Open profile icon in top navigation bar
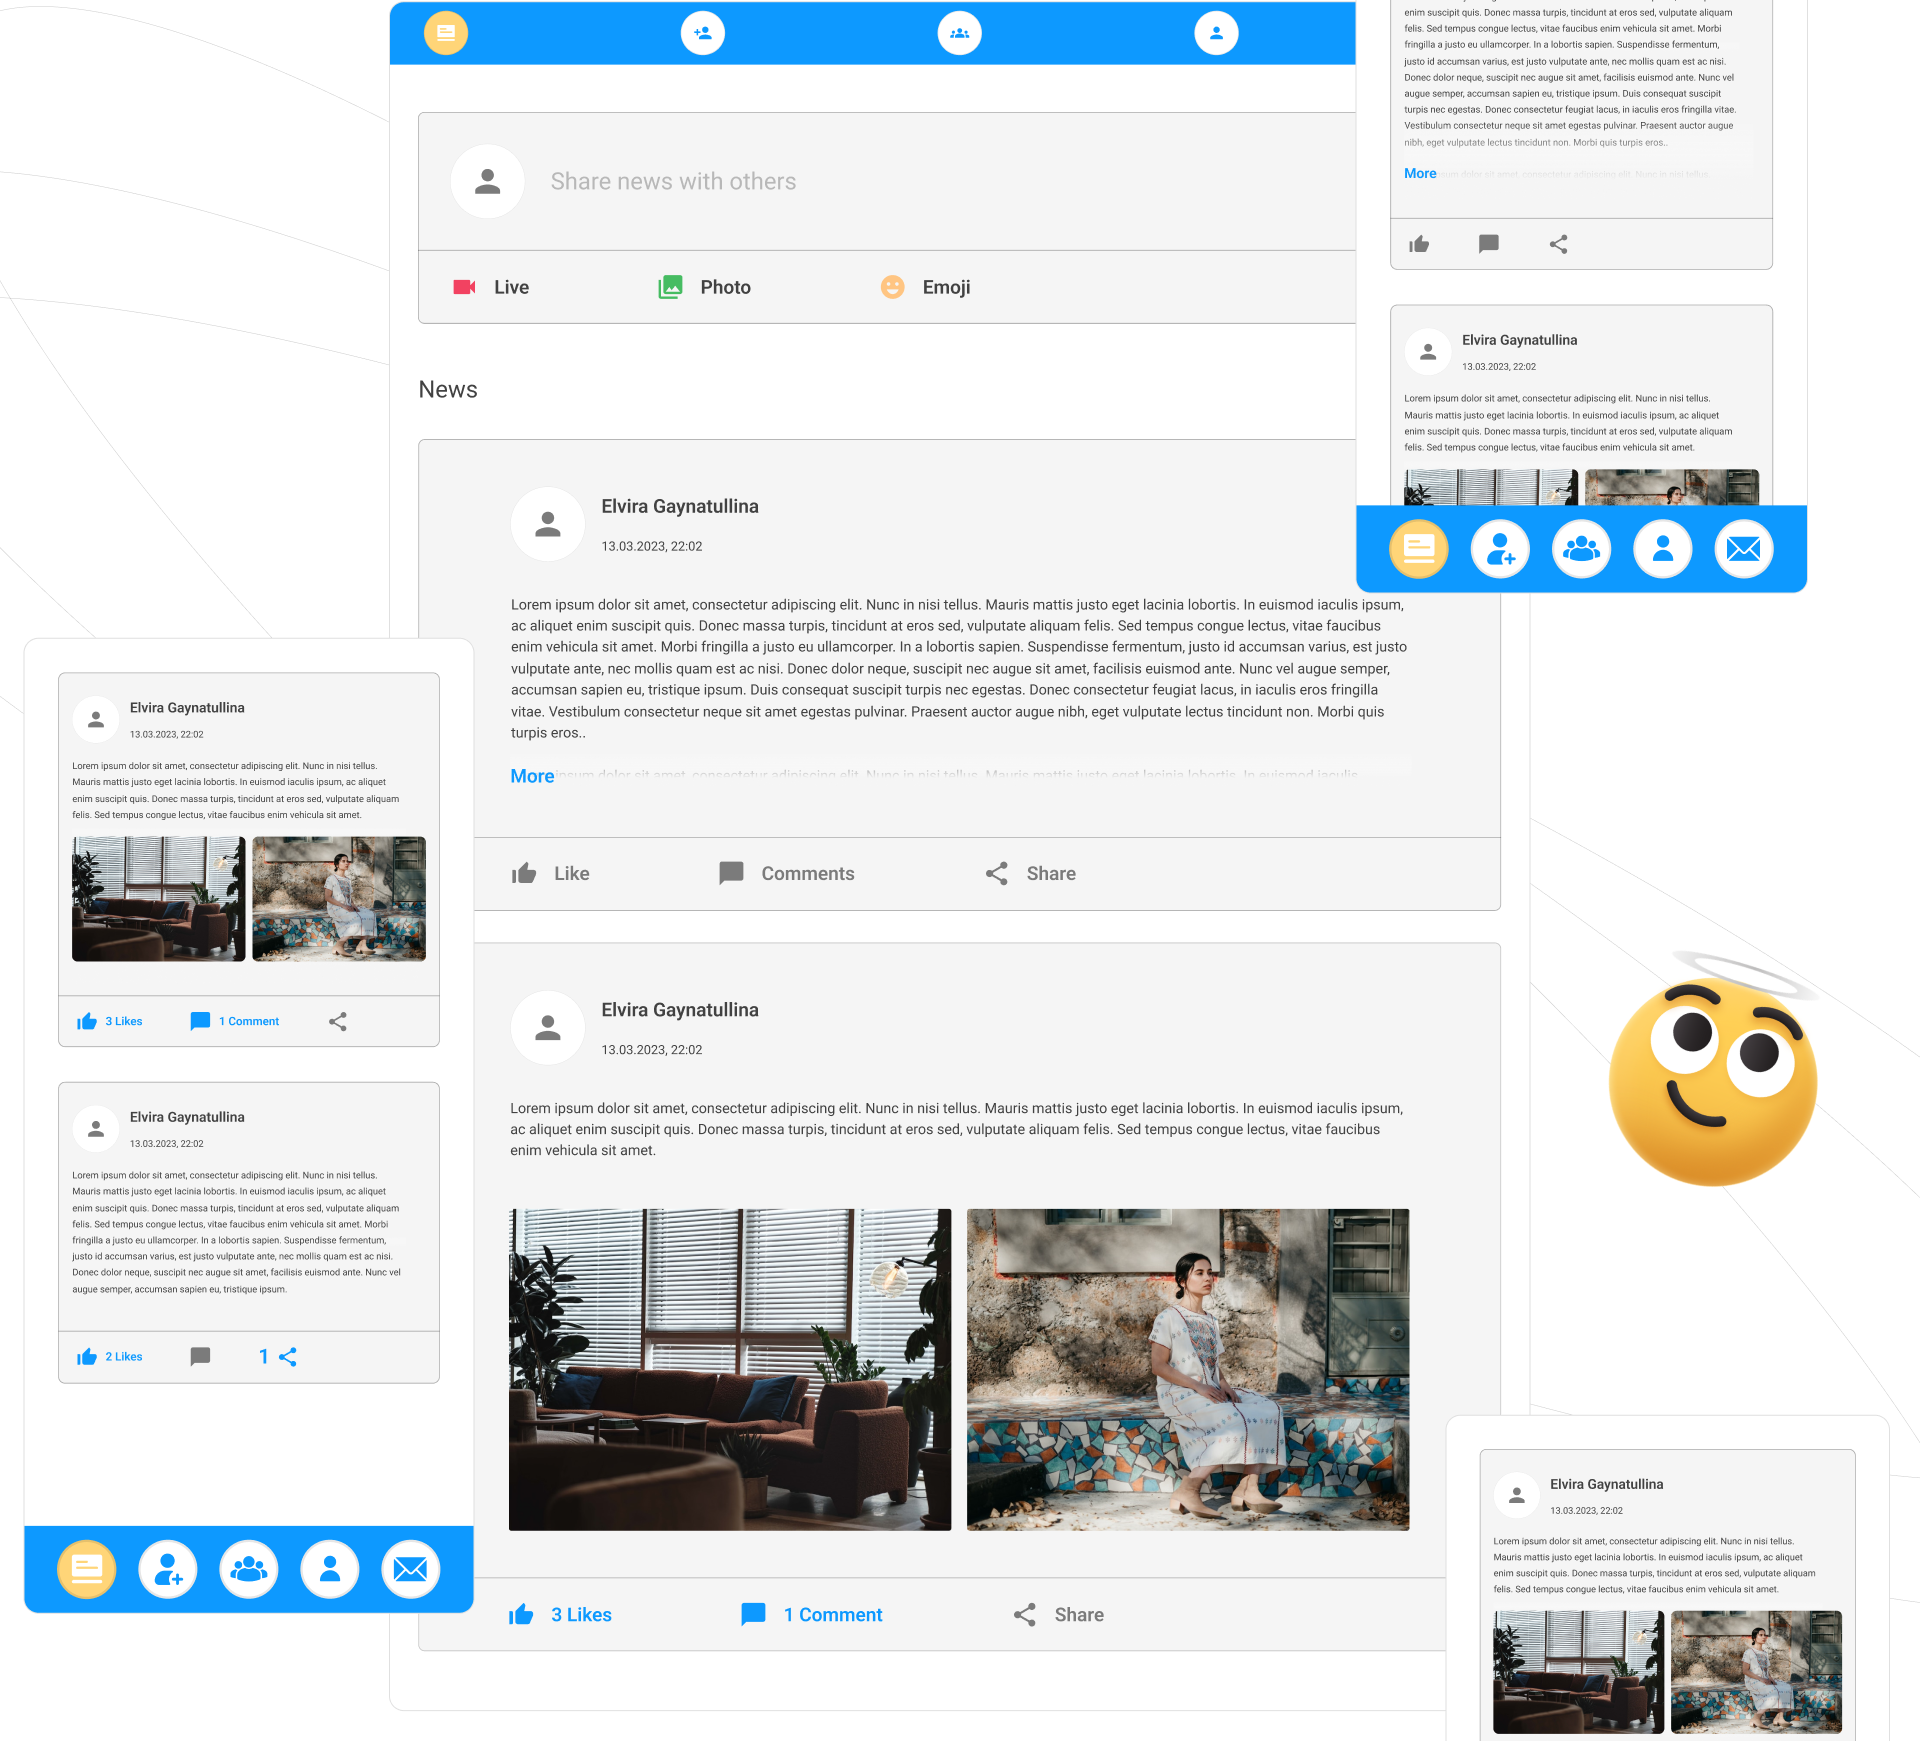Screen dimensions: 1920x1741 [1216, 33]
